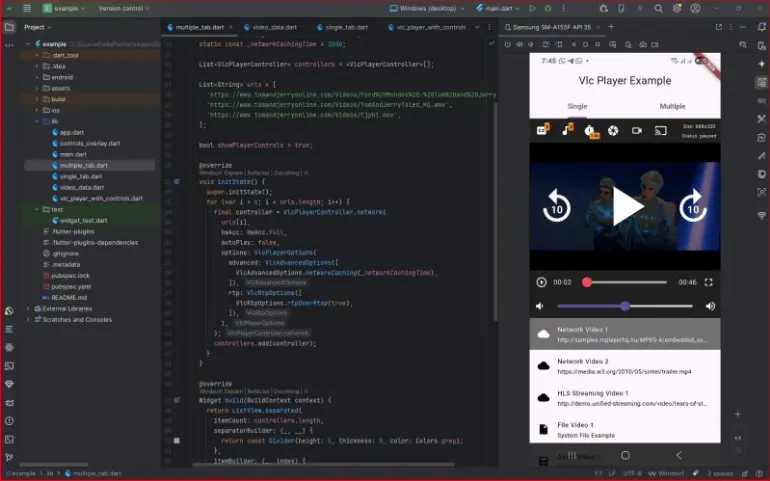Open the main hamburger menu
Image resolution: width=770 pixels, height=481 pixels.
27,8
